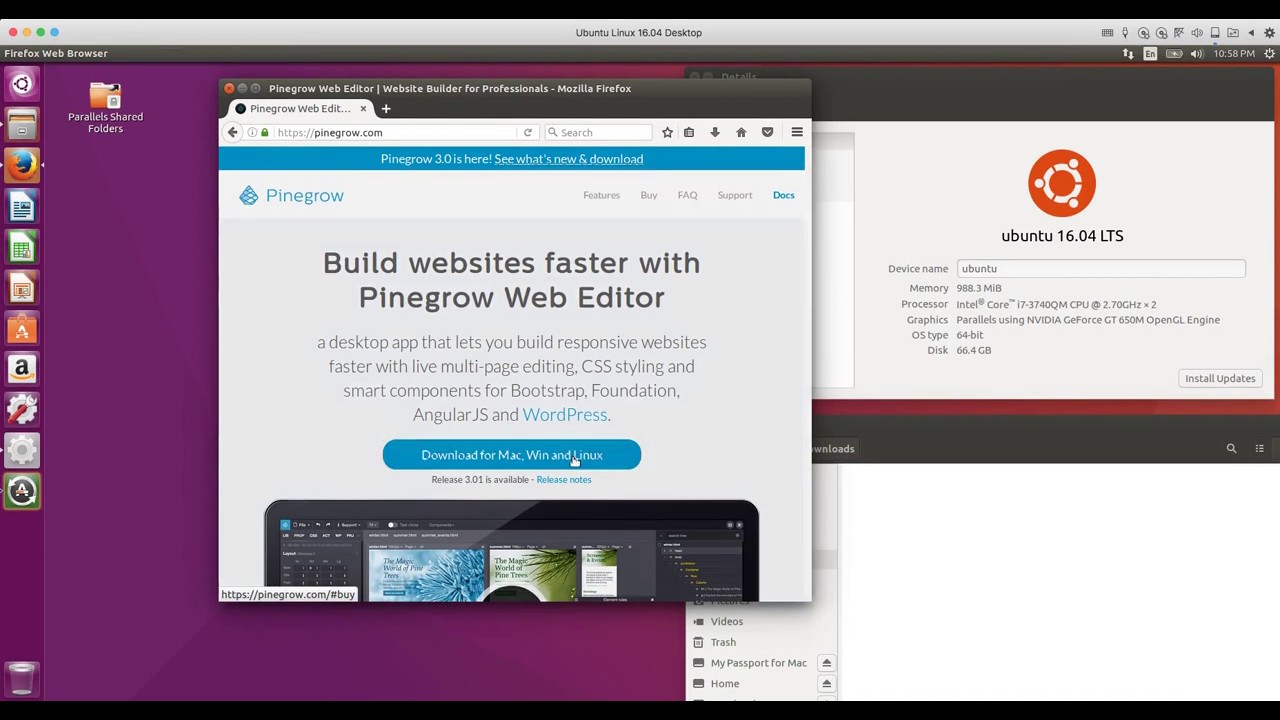Screen dimensions: 1280x720
Task: Follow the WordPress link in the description
Action: [564, 414]
